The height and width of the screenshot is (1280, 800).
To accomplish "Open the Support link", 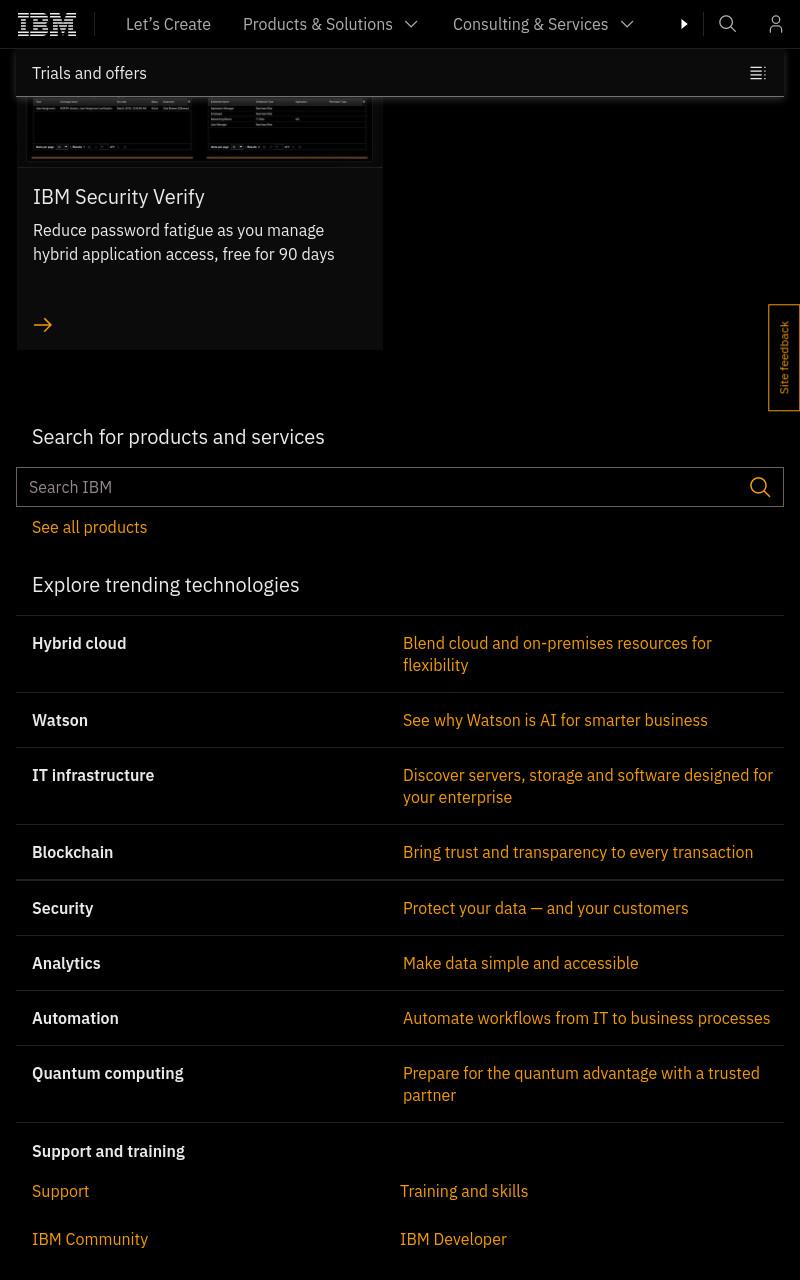I will 60,1191.
